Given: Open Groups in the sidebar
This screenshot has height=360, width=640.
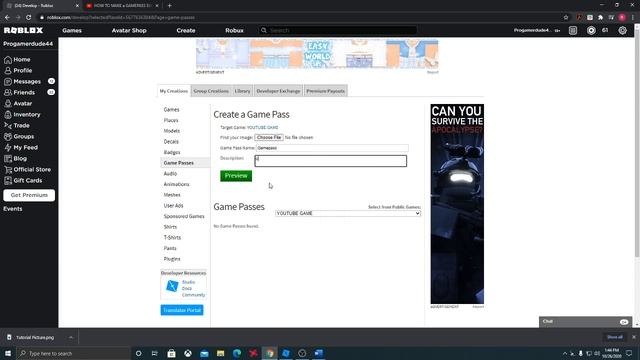Looking at the screenshot, I should tap(19, 137).
